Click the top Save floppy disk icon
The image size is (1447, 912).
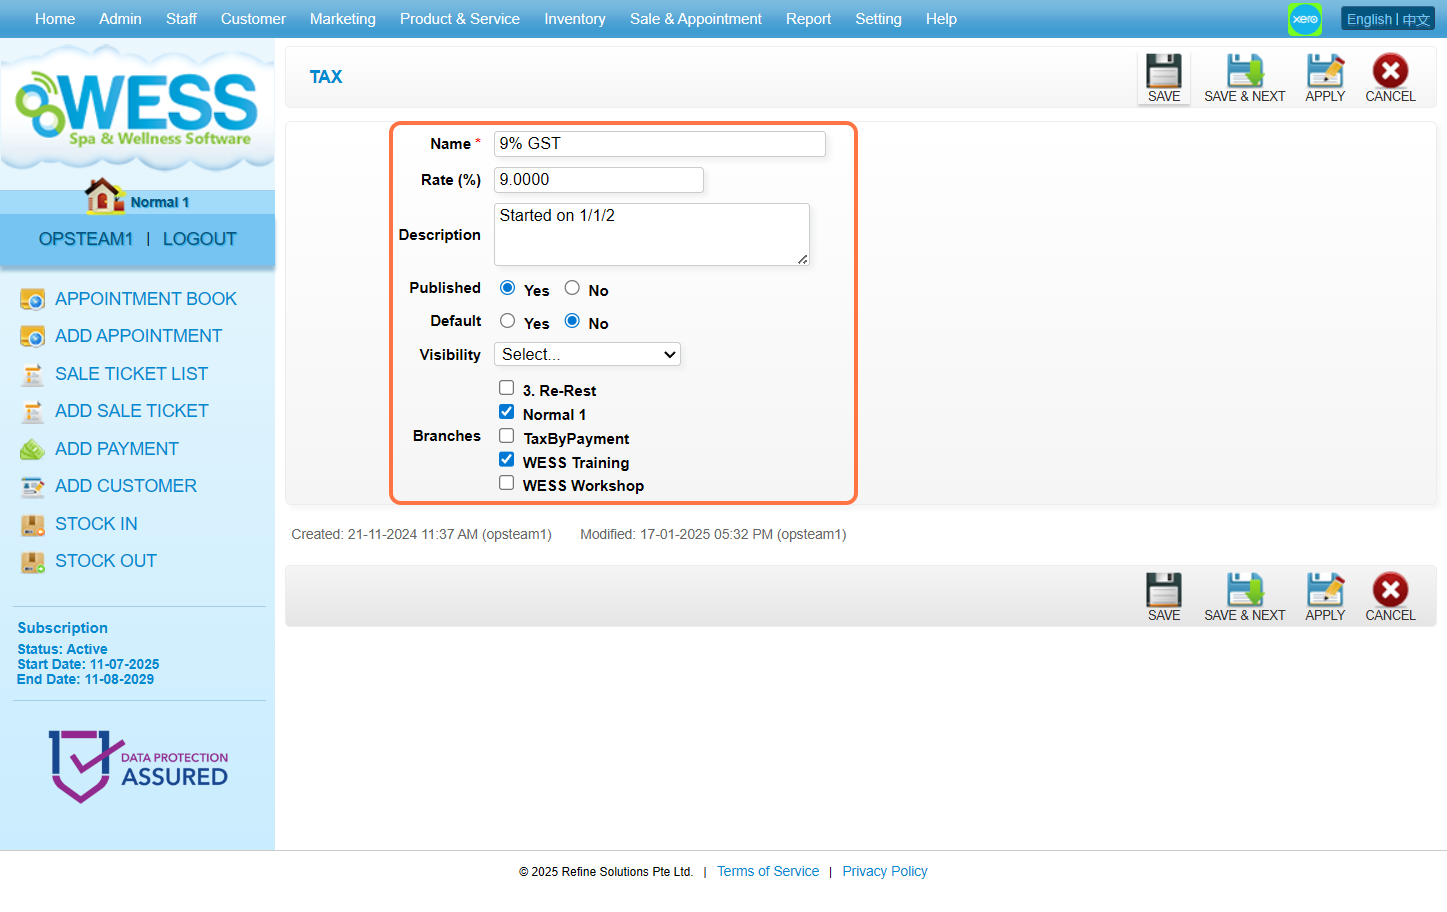coord(1163,72)
